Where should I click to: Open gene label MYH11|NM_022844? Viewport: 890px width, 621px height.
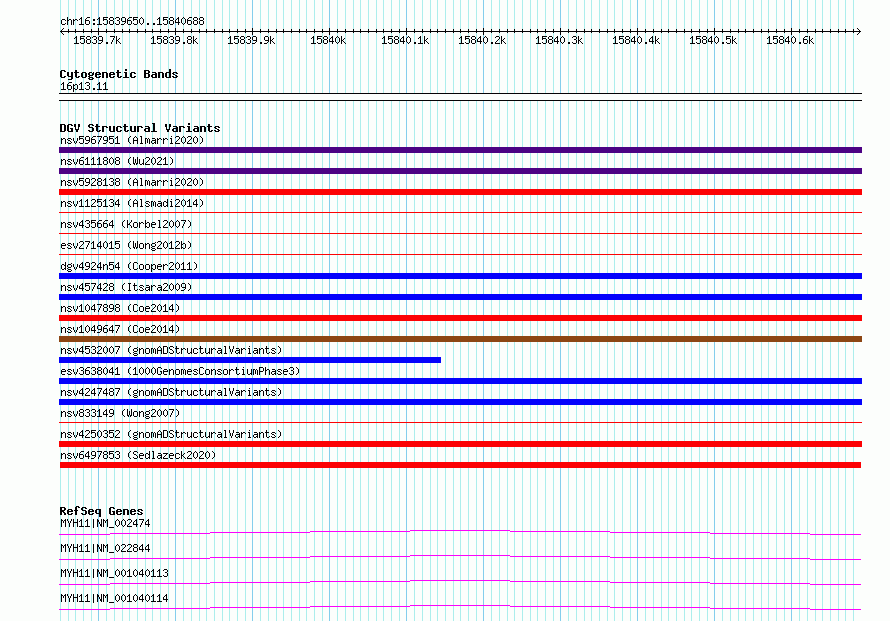[105, 548]
